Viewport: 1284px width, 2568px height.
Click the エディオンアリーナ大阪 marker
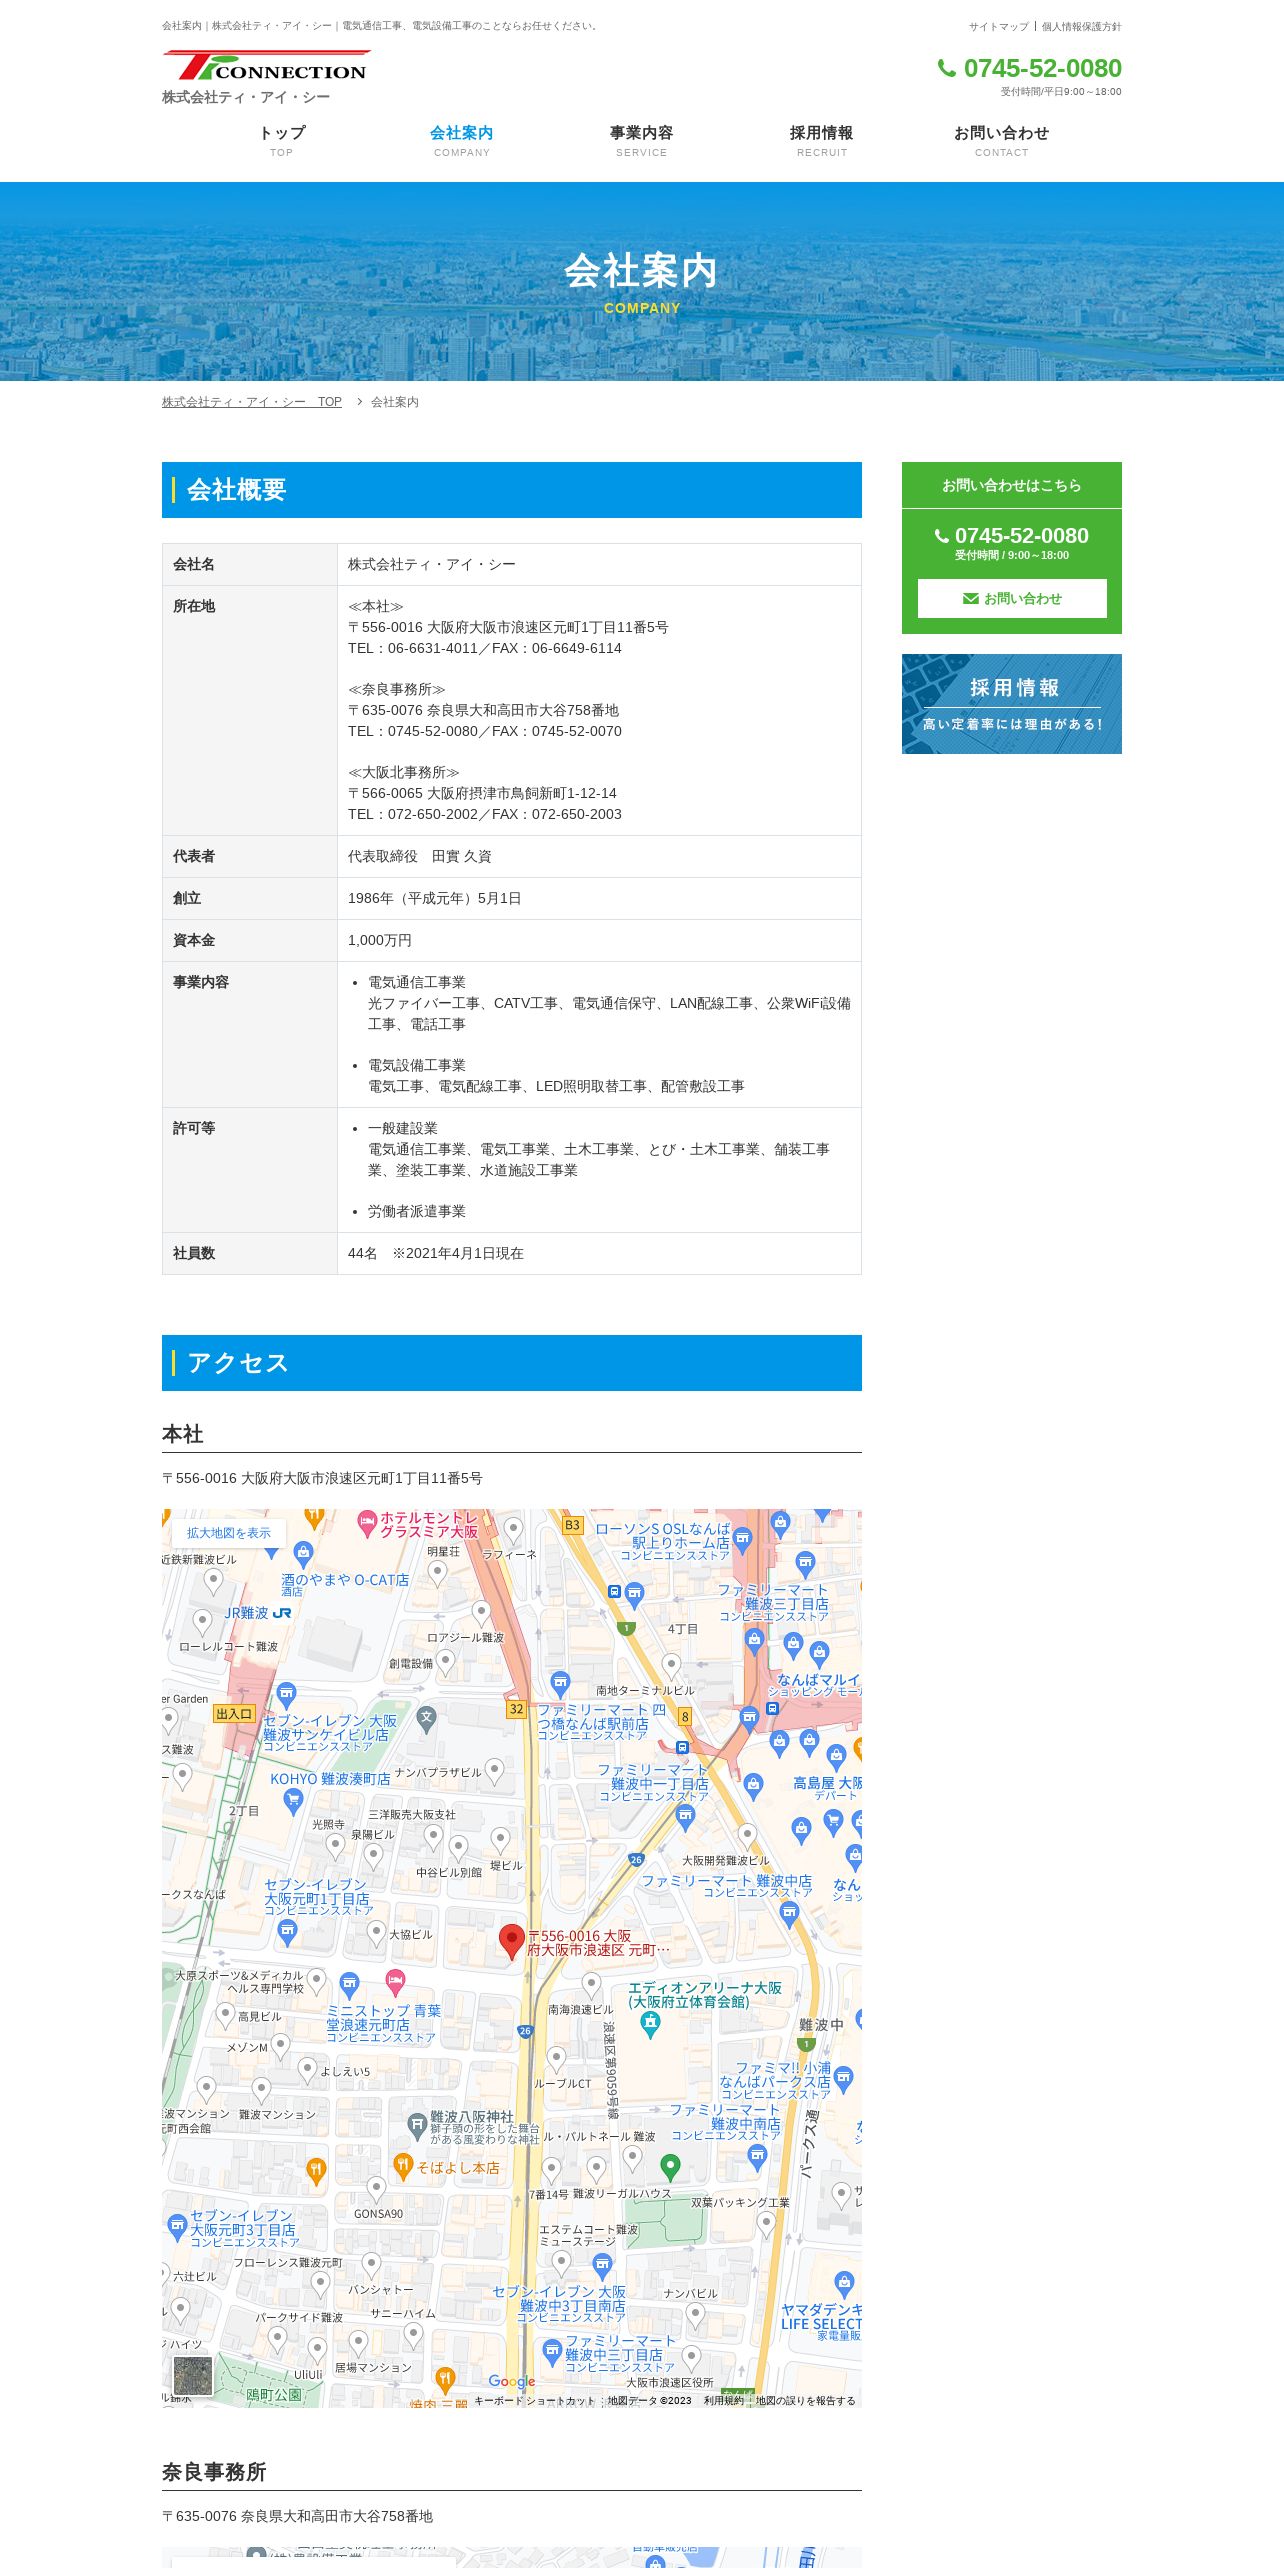coord(651,2024)
